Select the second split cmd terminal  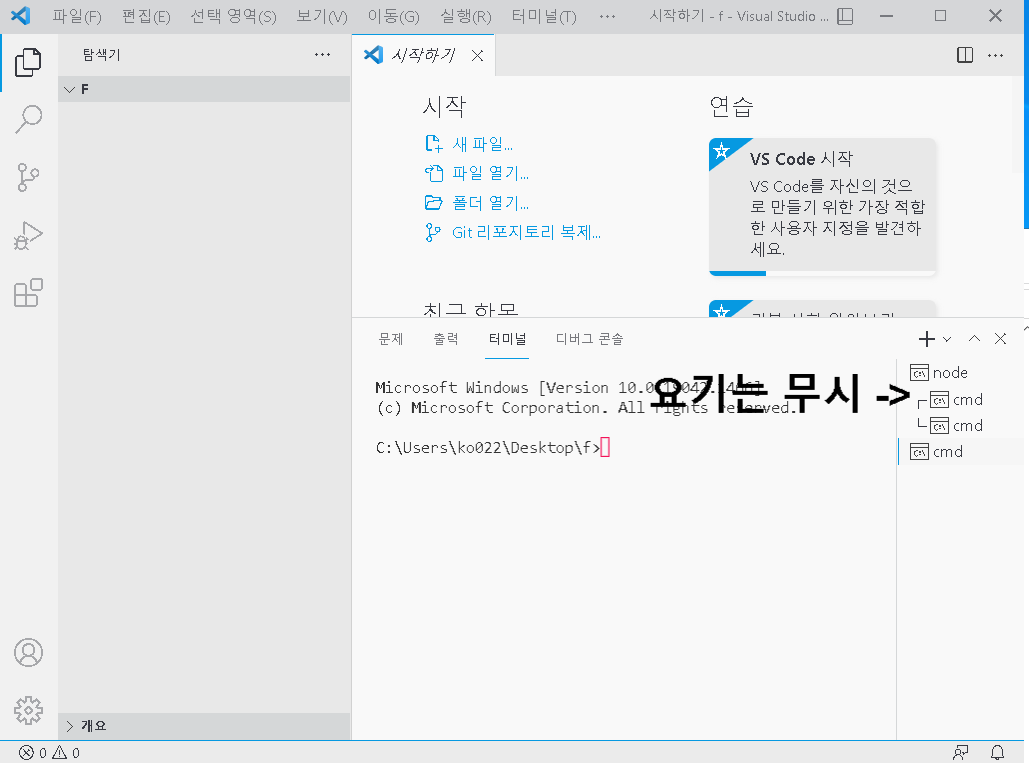[x=961, y=426]
